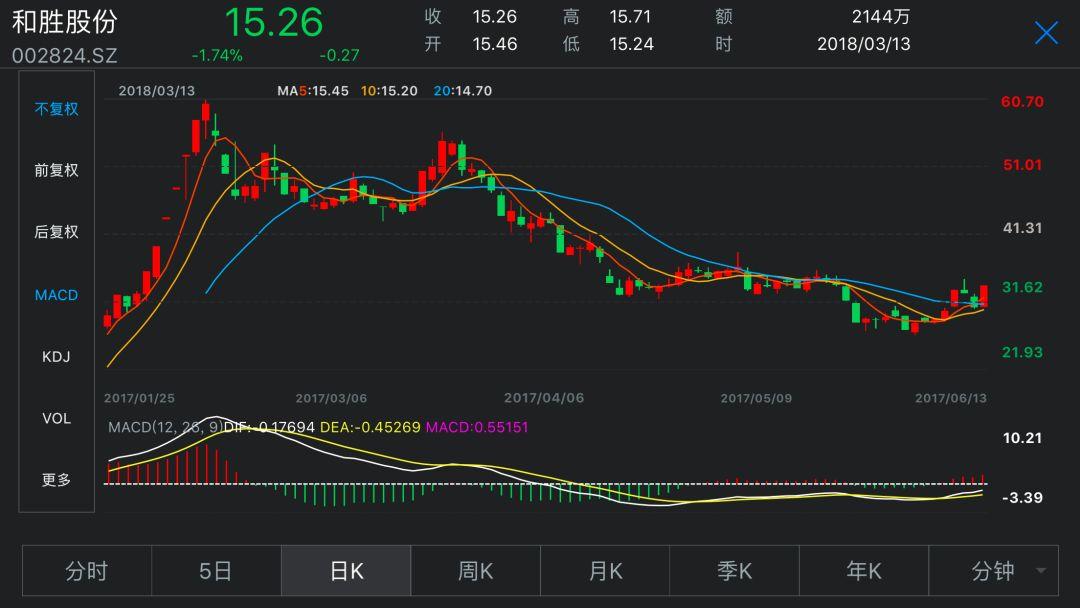Switch indicator to KDJ
This screenshot has height=608, width=1080.
click(x=56, y=357)
